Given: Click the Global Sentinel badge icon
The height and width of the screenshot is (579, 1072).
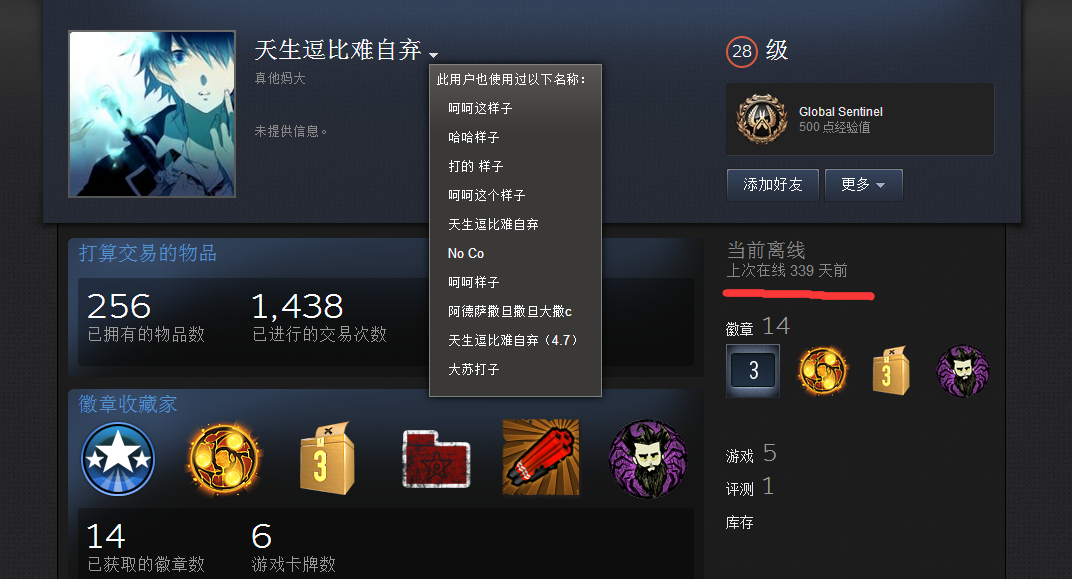Looking at the screenshot, I should tap(762, 120).
